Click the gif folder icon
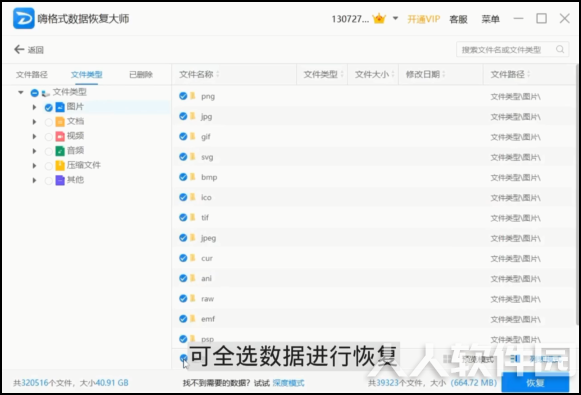The image size is (581, 395). coord(193,136)
